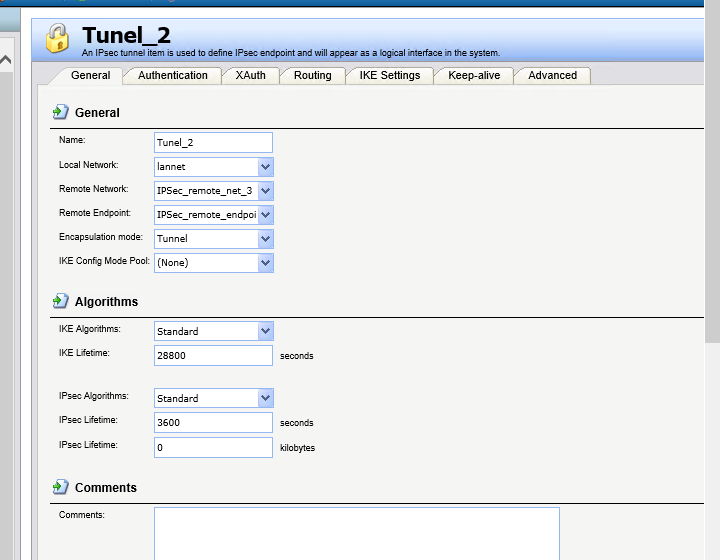Click the IKE Lifetime seconds field

click(213, 355)
